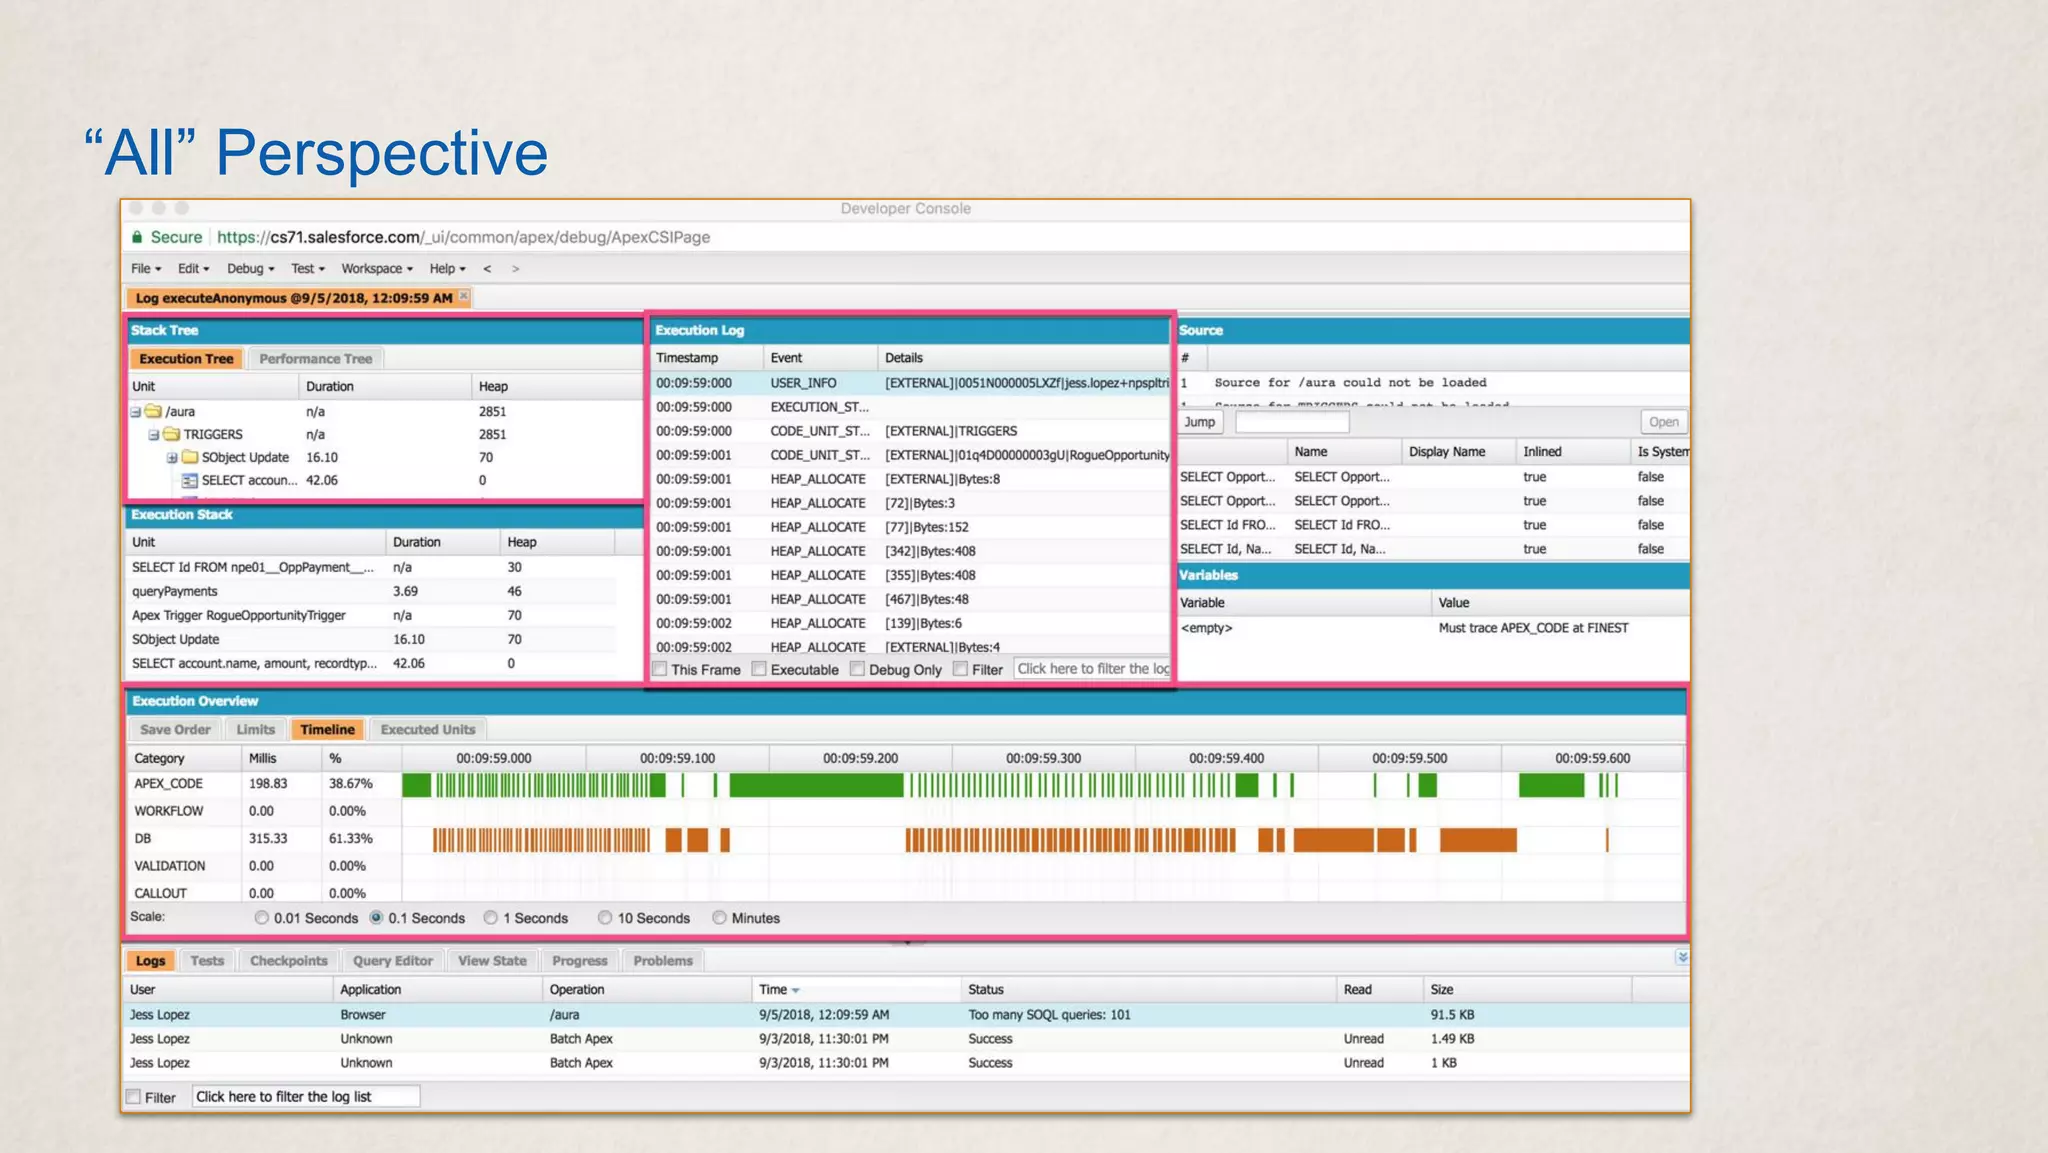2048x1153 pixels.
Task: Select the 1 Seconds scale radio
Action: click(x=491, y=917)
